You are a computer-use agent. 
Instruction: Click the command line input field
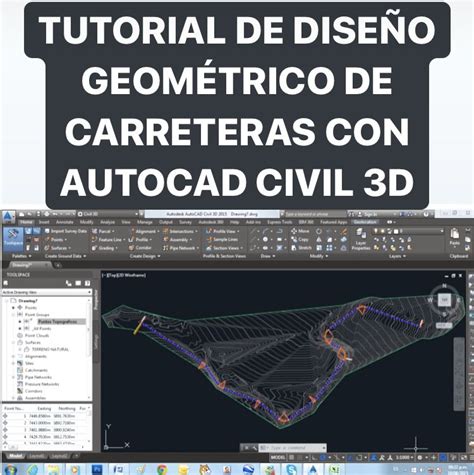(x=292, y=447)
